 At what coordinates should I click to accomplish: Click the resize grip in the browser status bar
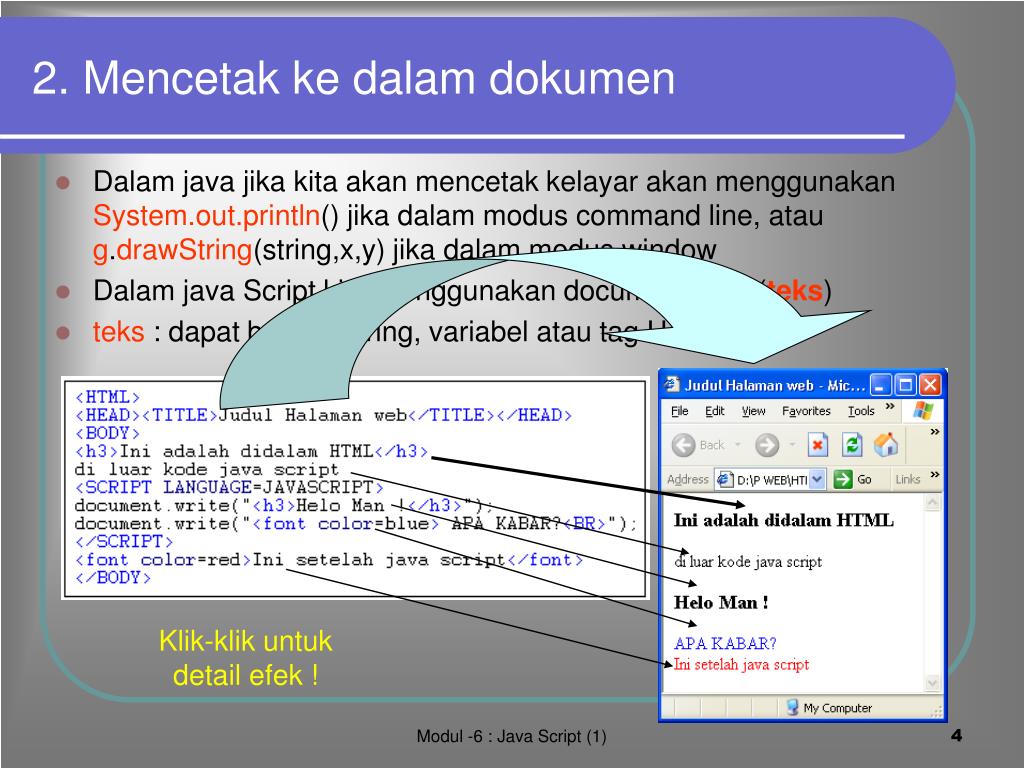click(936, 711)
